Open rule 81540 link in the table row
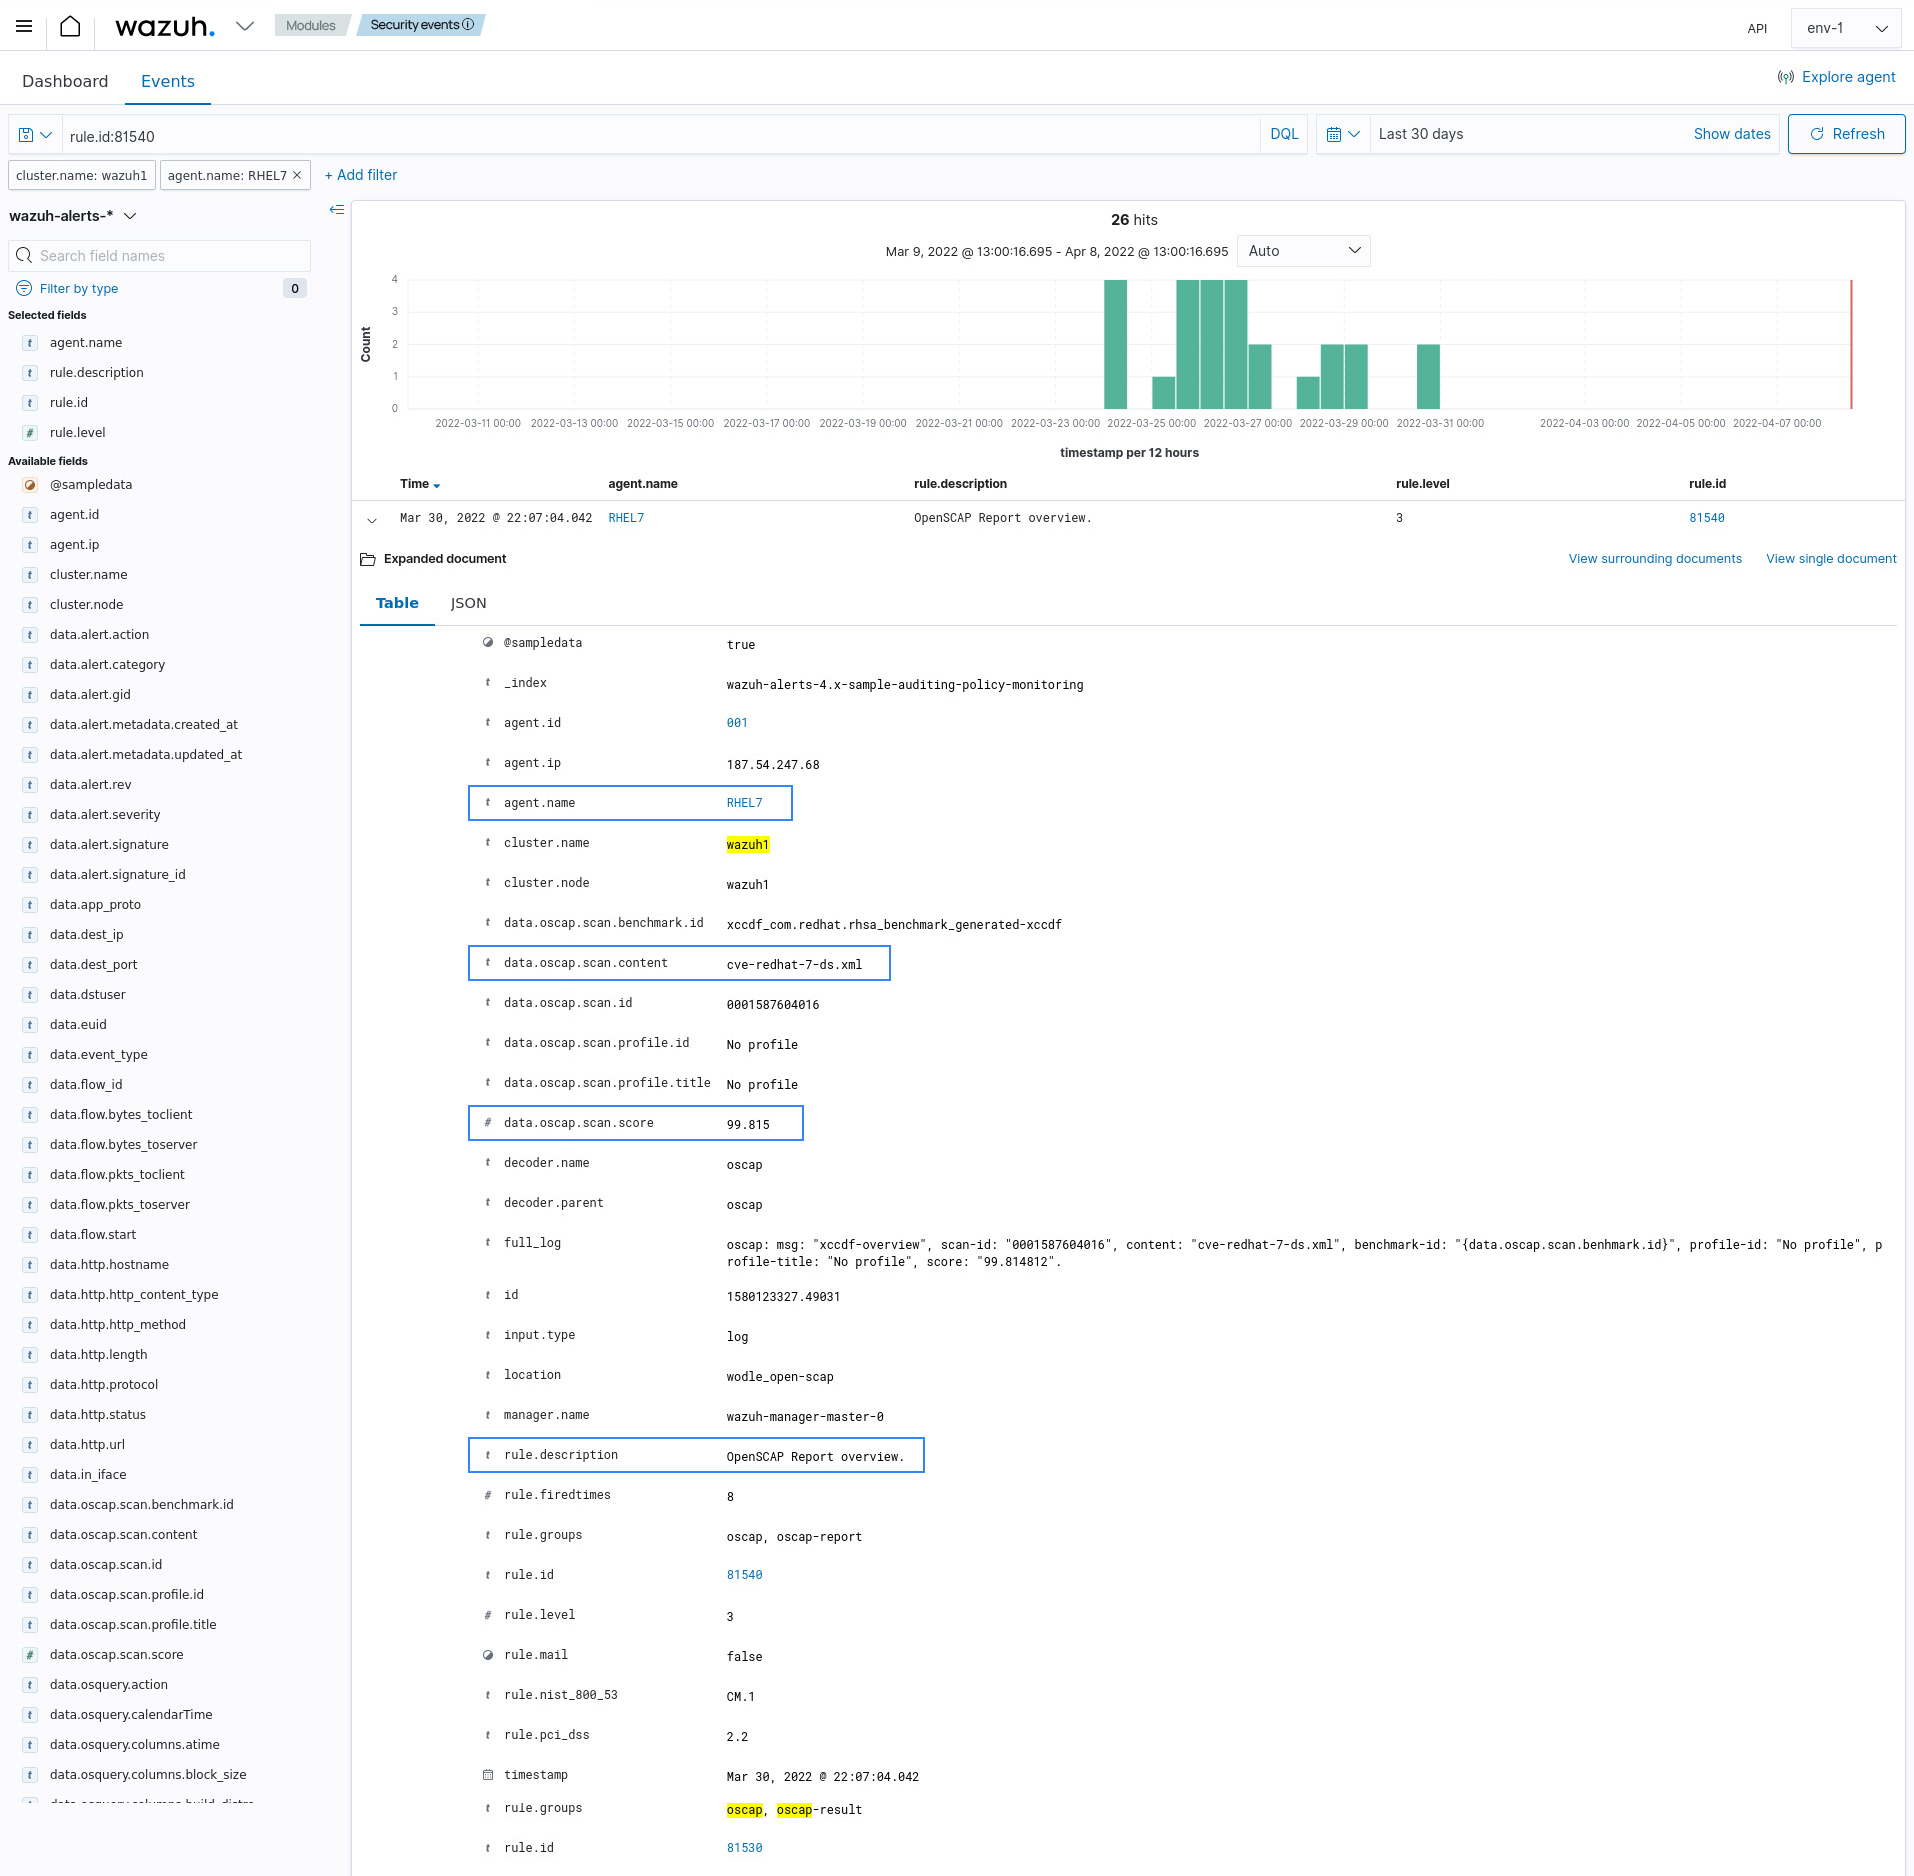The image size is (1914, 1876). [x=1707, y=518]
